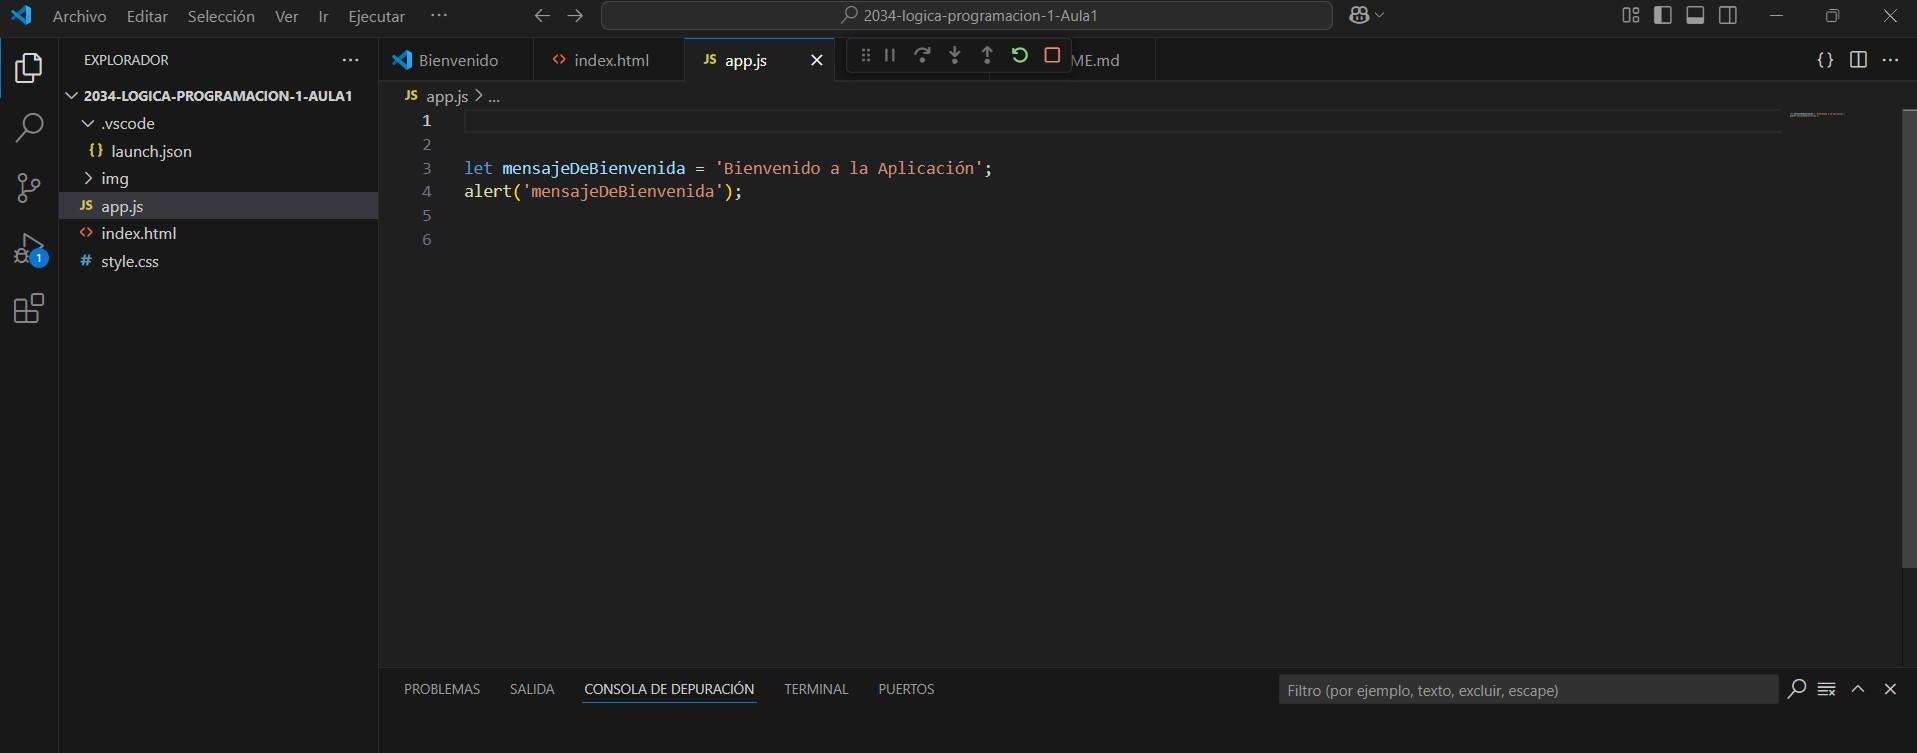Open the Ver menu
Viewport: 1917px width, 753px height.
tap(287, 16)
